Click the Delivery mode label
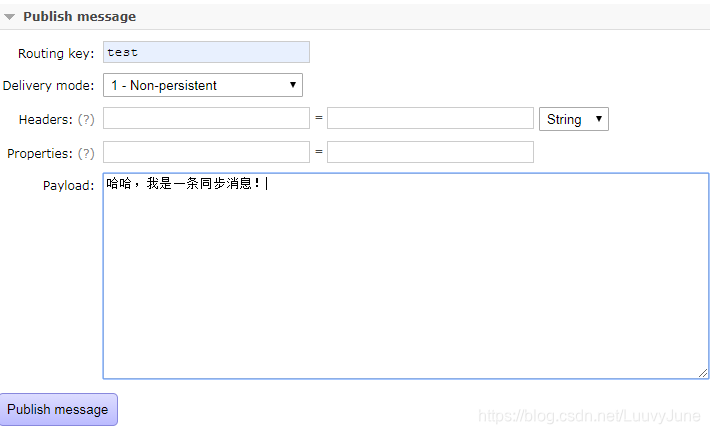 [48, 86]
